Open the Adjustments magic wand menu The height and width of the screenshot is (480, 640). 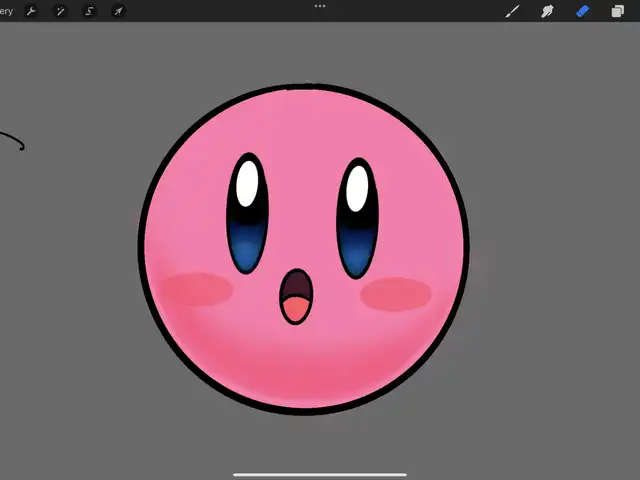pos(60,11)
